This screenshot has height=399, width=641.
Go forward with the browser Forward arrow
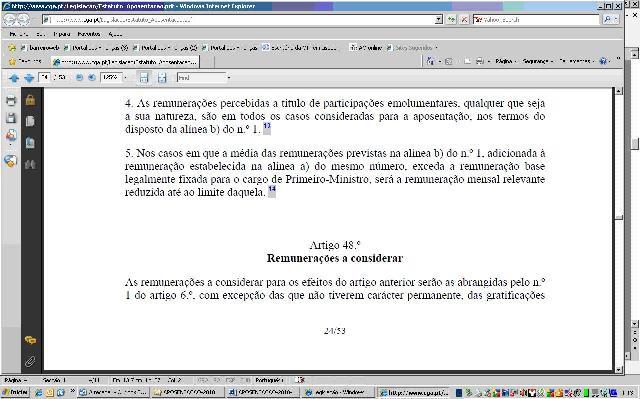[24, 19]
